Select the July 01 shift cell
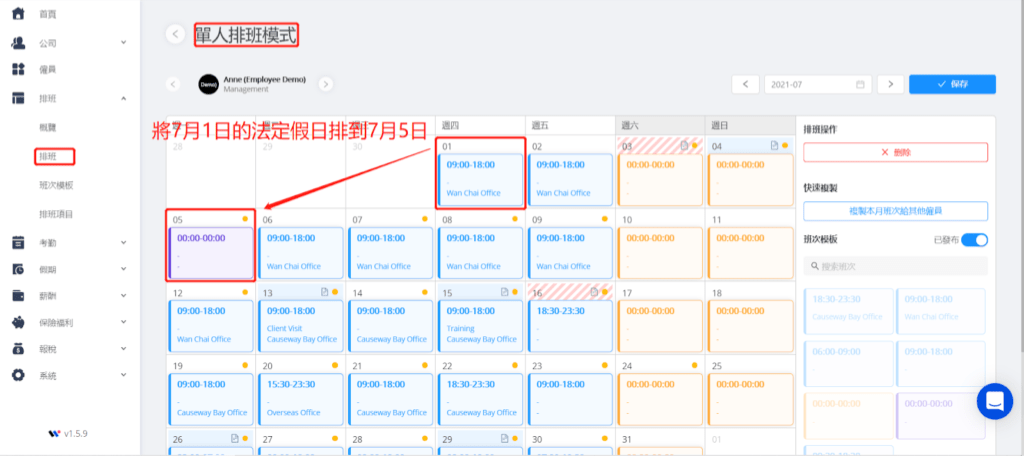The image size is (1024, 456). click(481, 180)
